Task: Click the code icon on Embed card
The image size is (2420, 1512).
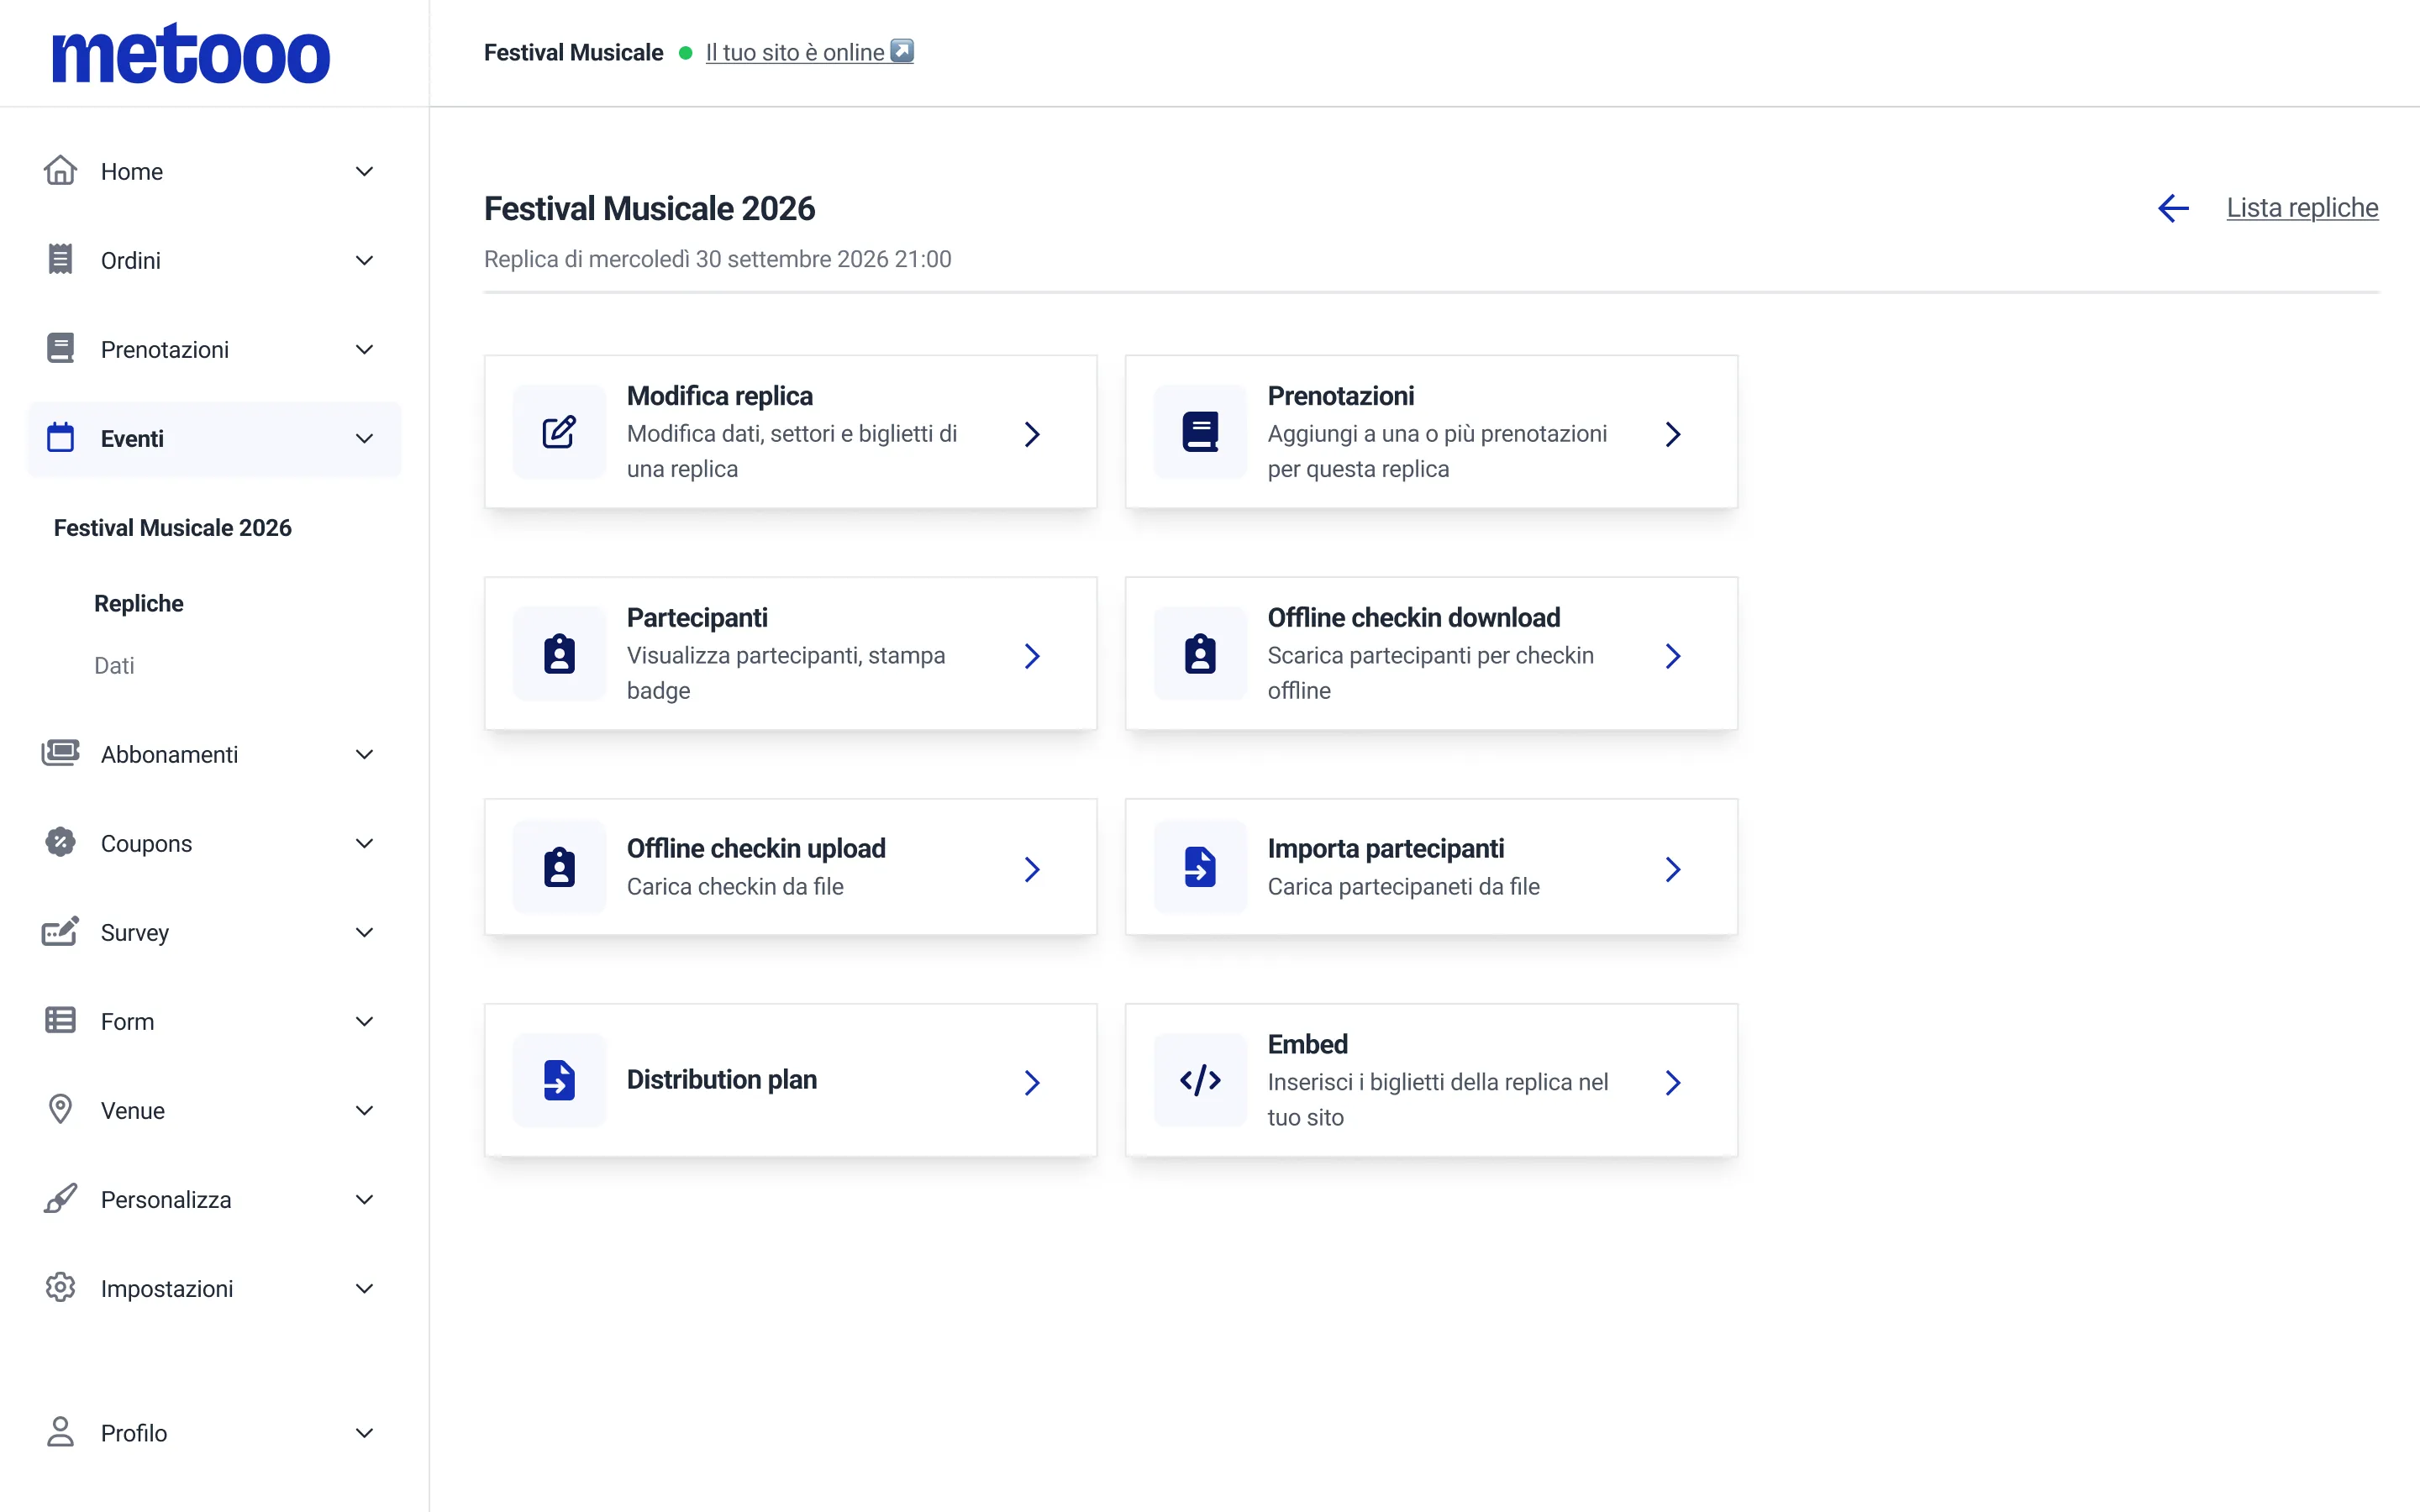Action: (1200, 1080)
